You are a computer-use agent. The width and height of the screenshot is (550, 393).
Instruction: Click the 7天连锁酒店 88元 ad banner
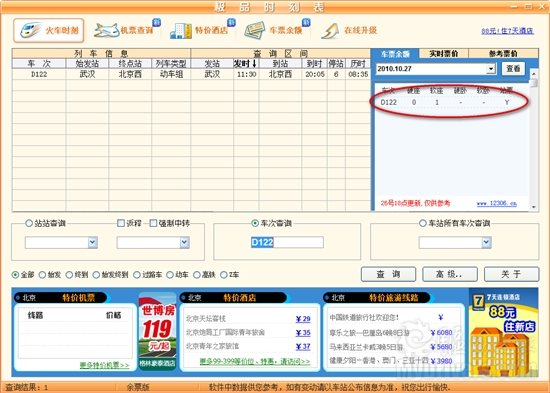(x=503, y=332)
